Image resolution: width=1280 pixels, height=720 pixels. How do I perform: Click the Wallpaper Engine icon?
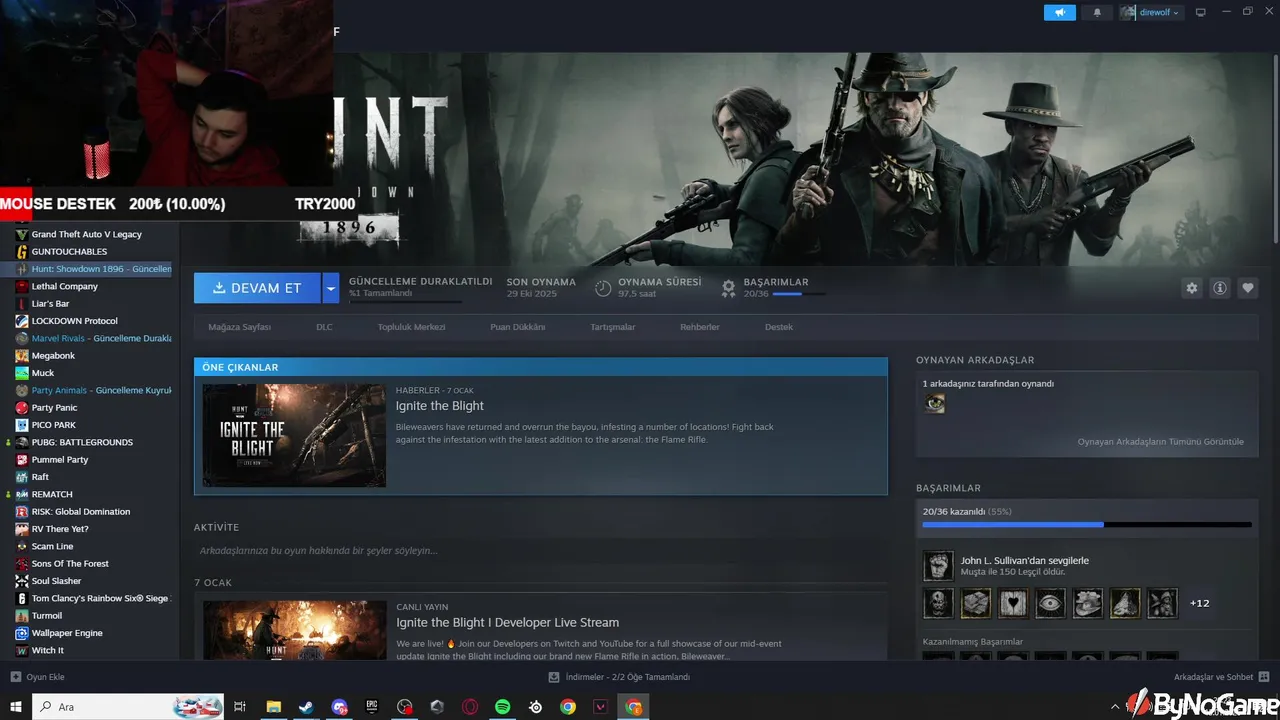pyautogui.click(x=22, y=633)
